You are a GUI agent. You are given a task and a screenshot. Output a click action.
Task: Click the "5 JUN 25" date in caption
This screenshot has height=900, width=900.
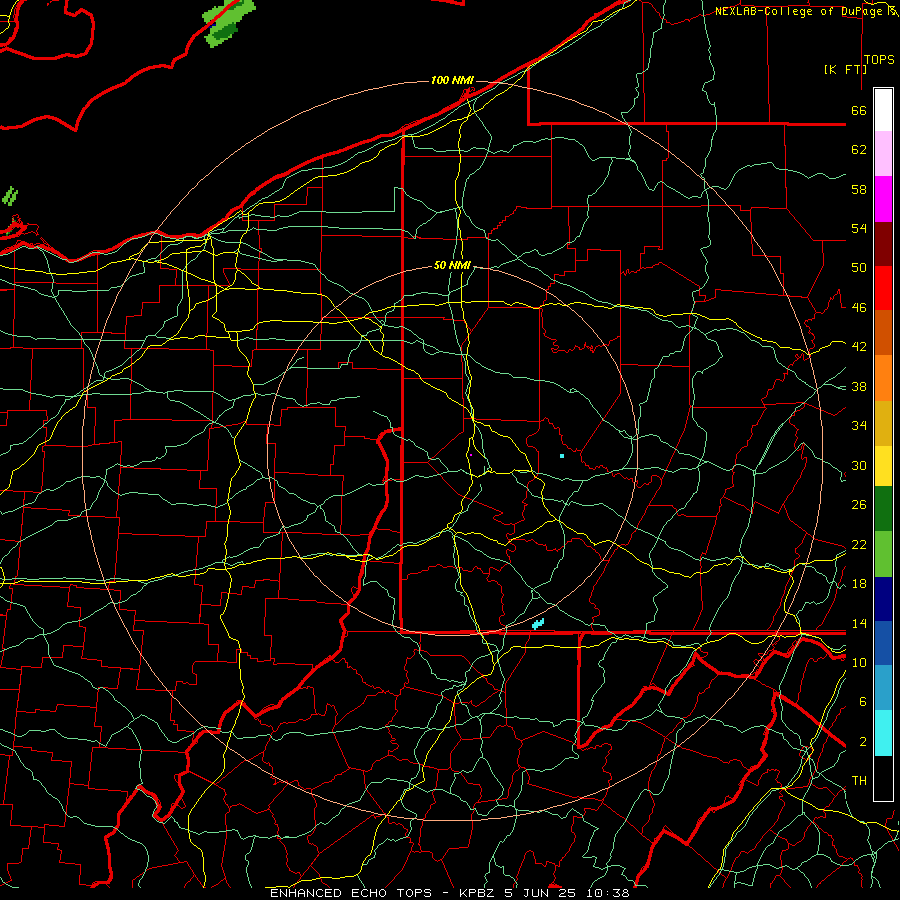click(542, 893)
